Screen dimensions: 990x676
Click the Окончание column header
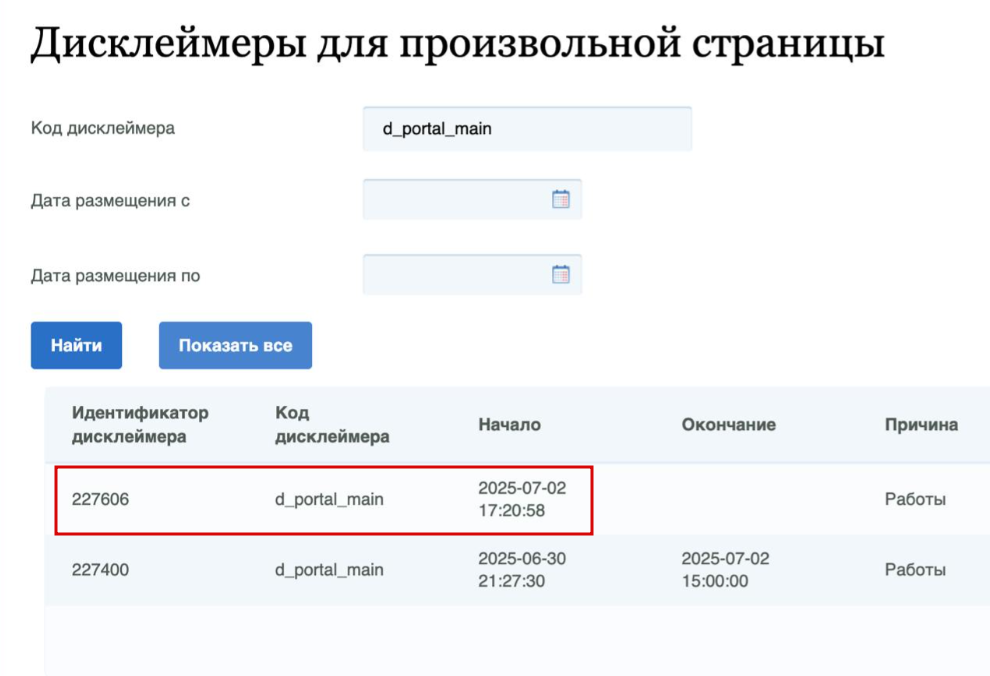729,425
